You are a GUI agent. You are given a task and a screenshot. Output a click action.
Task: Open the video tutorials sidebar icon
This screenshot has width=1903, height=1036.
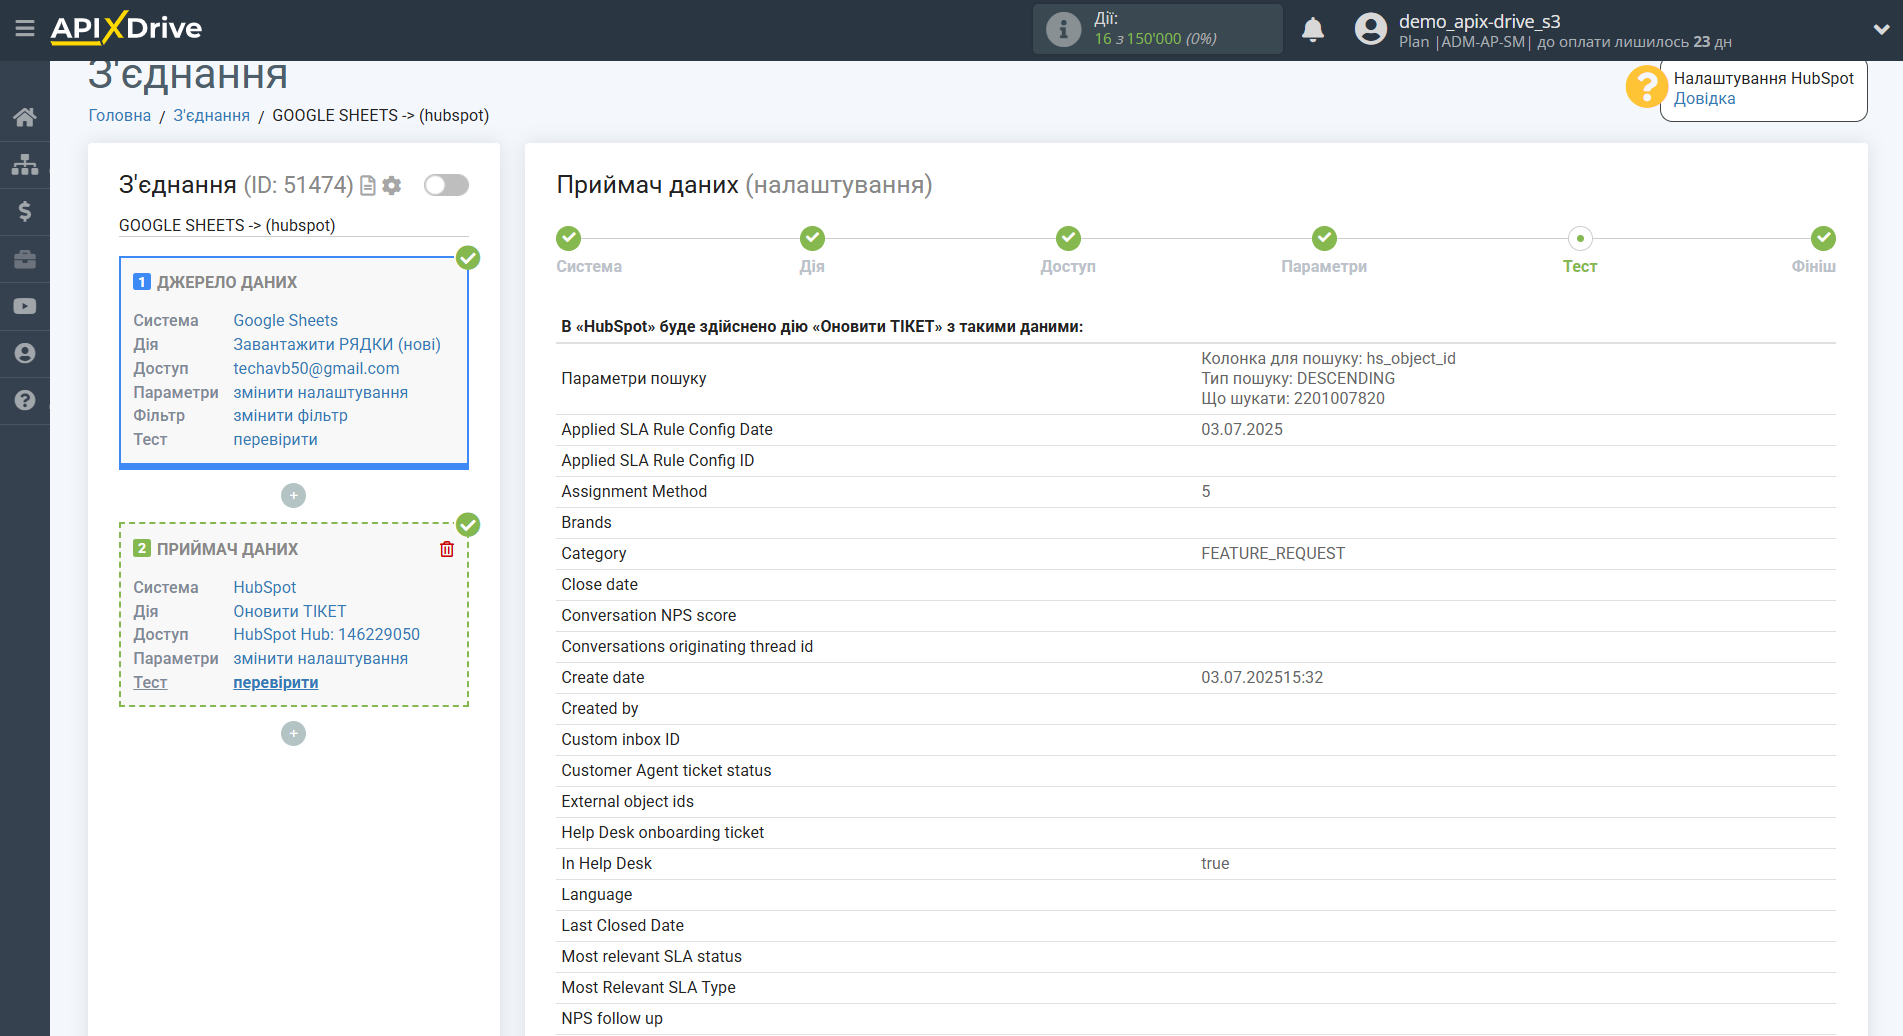25,306
